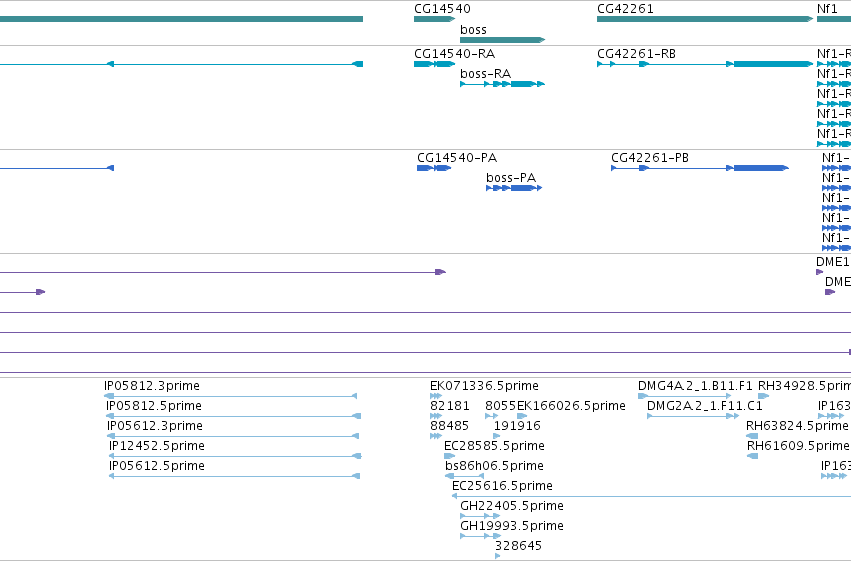Click the 82181 feature label
The height and width of the screenshot is (561, 851).
[x=450, y=406]
